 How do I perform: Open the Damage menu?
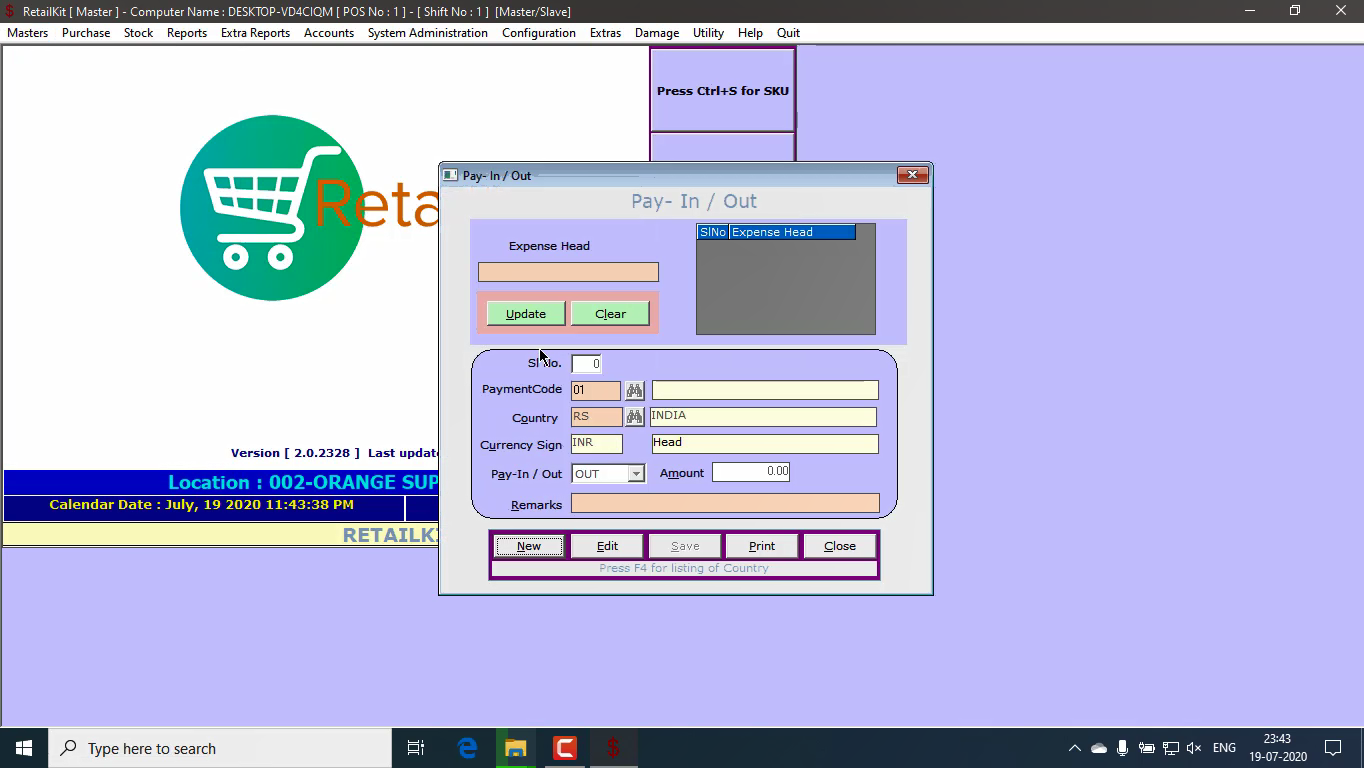click(x=657, y=33)
